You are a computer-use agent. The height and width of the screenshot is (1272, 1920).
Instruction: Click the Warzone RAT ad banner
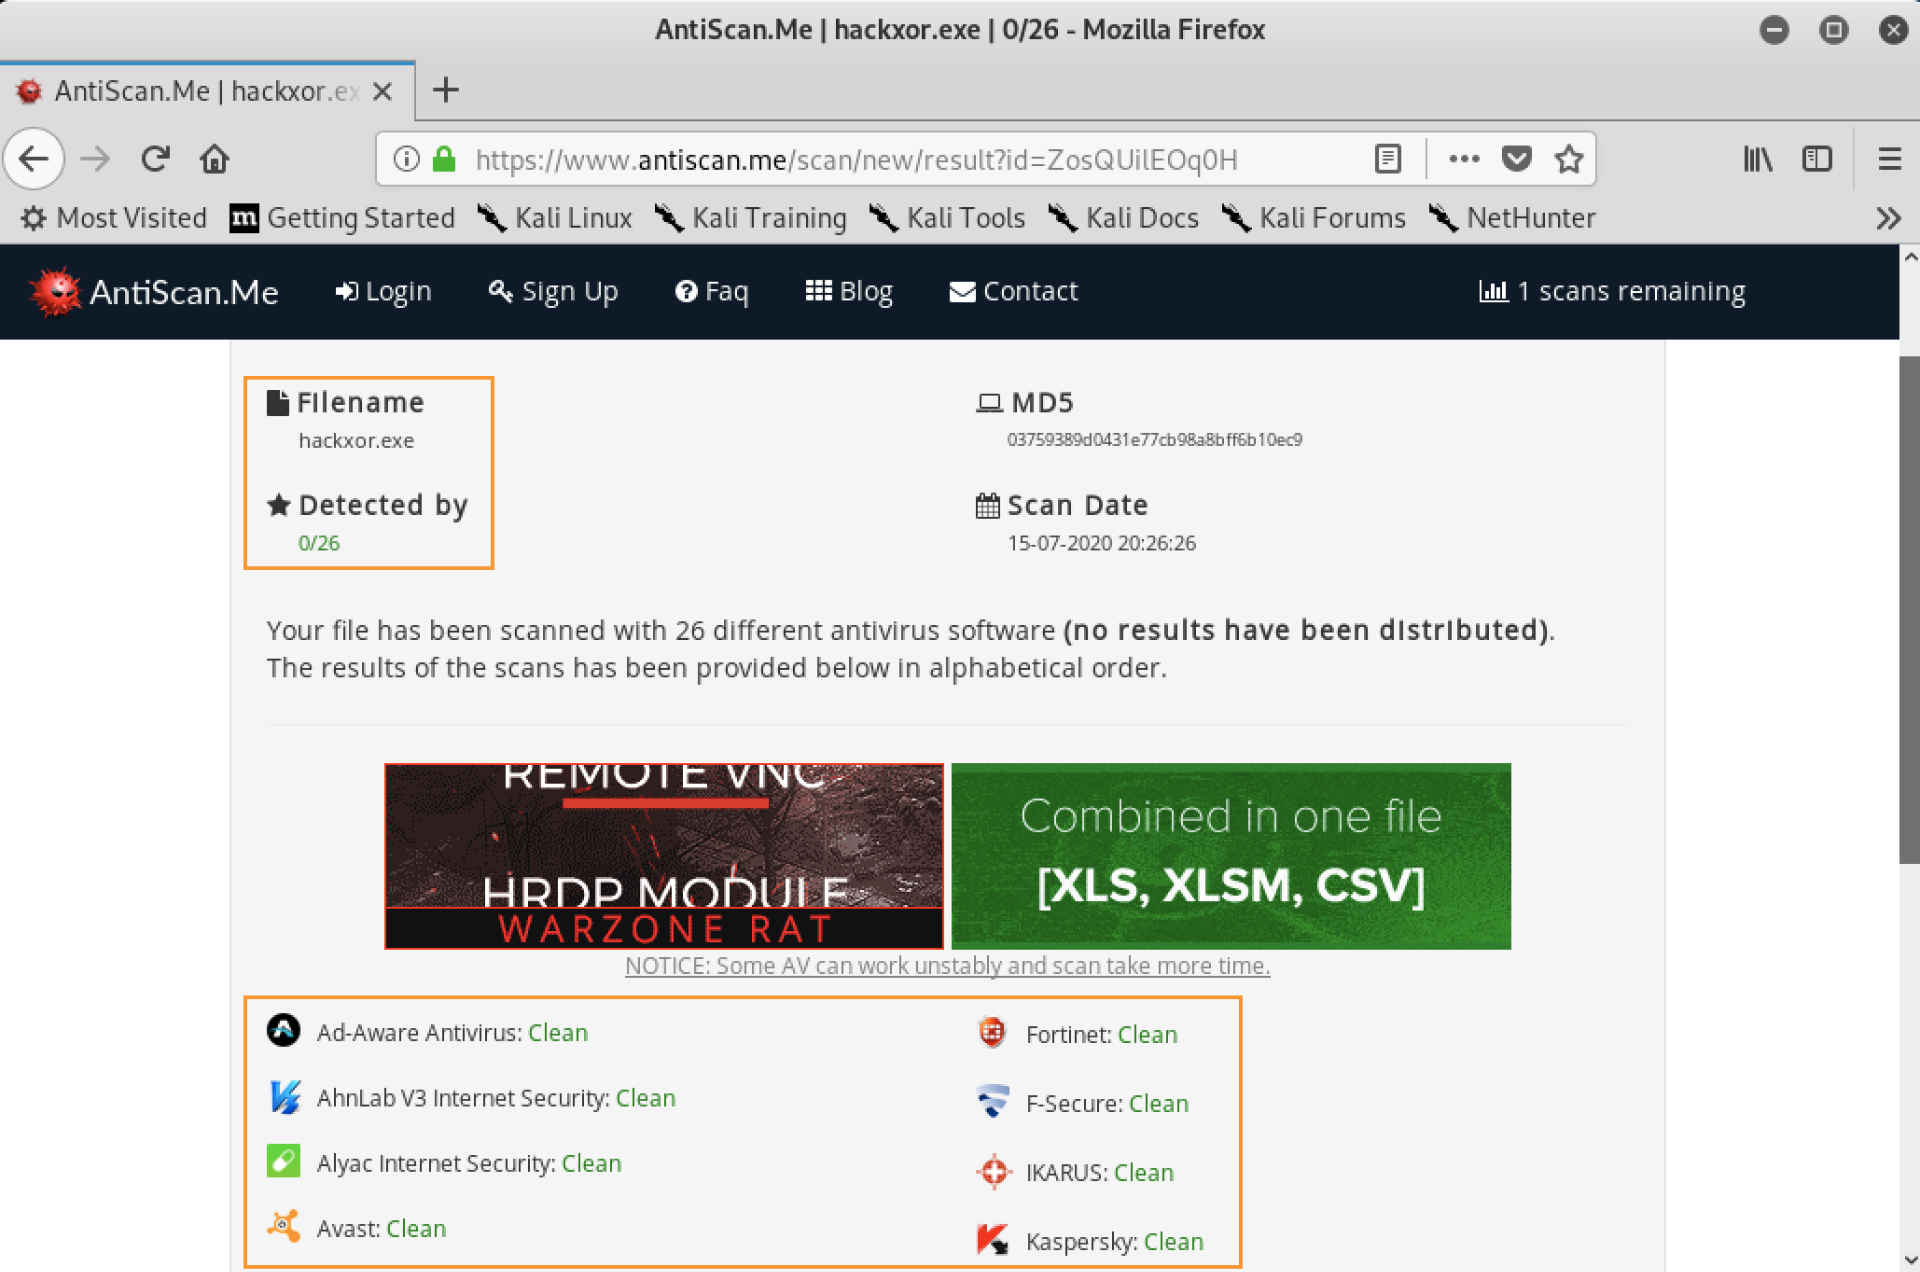pos(664,856)
